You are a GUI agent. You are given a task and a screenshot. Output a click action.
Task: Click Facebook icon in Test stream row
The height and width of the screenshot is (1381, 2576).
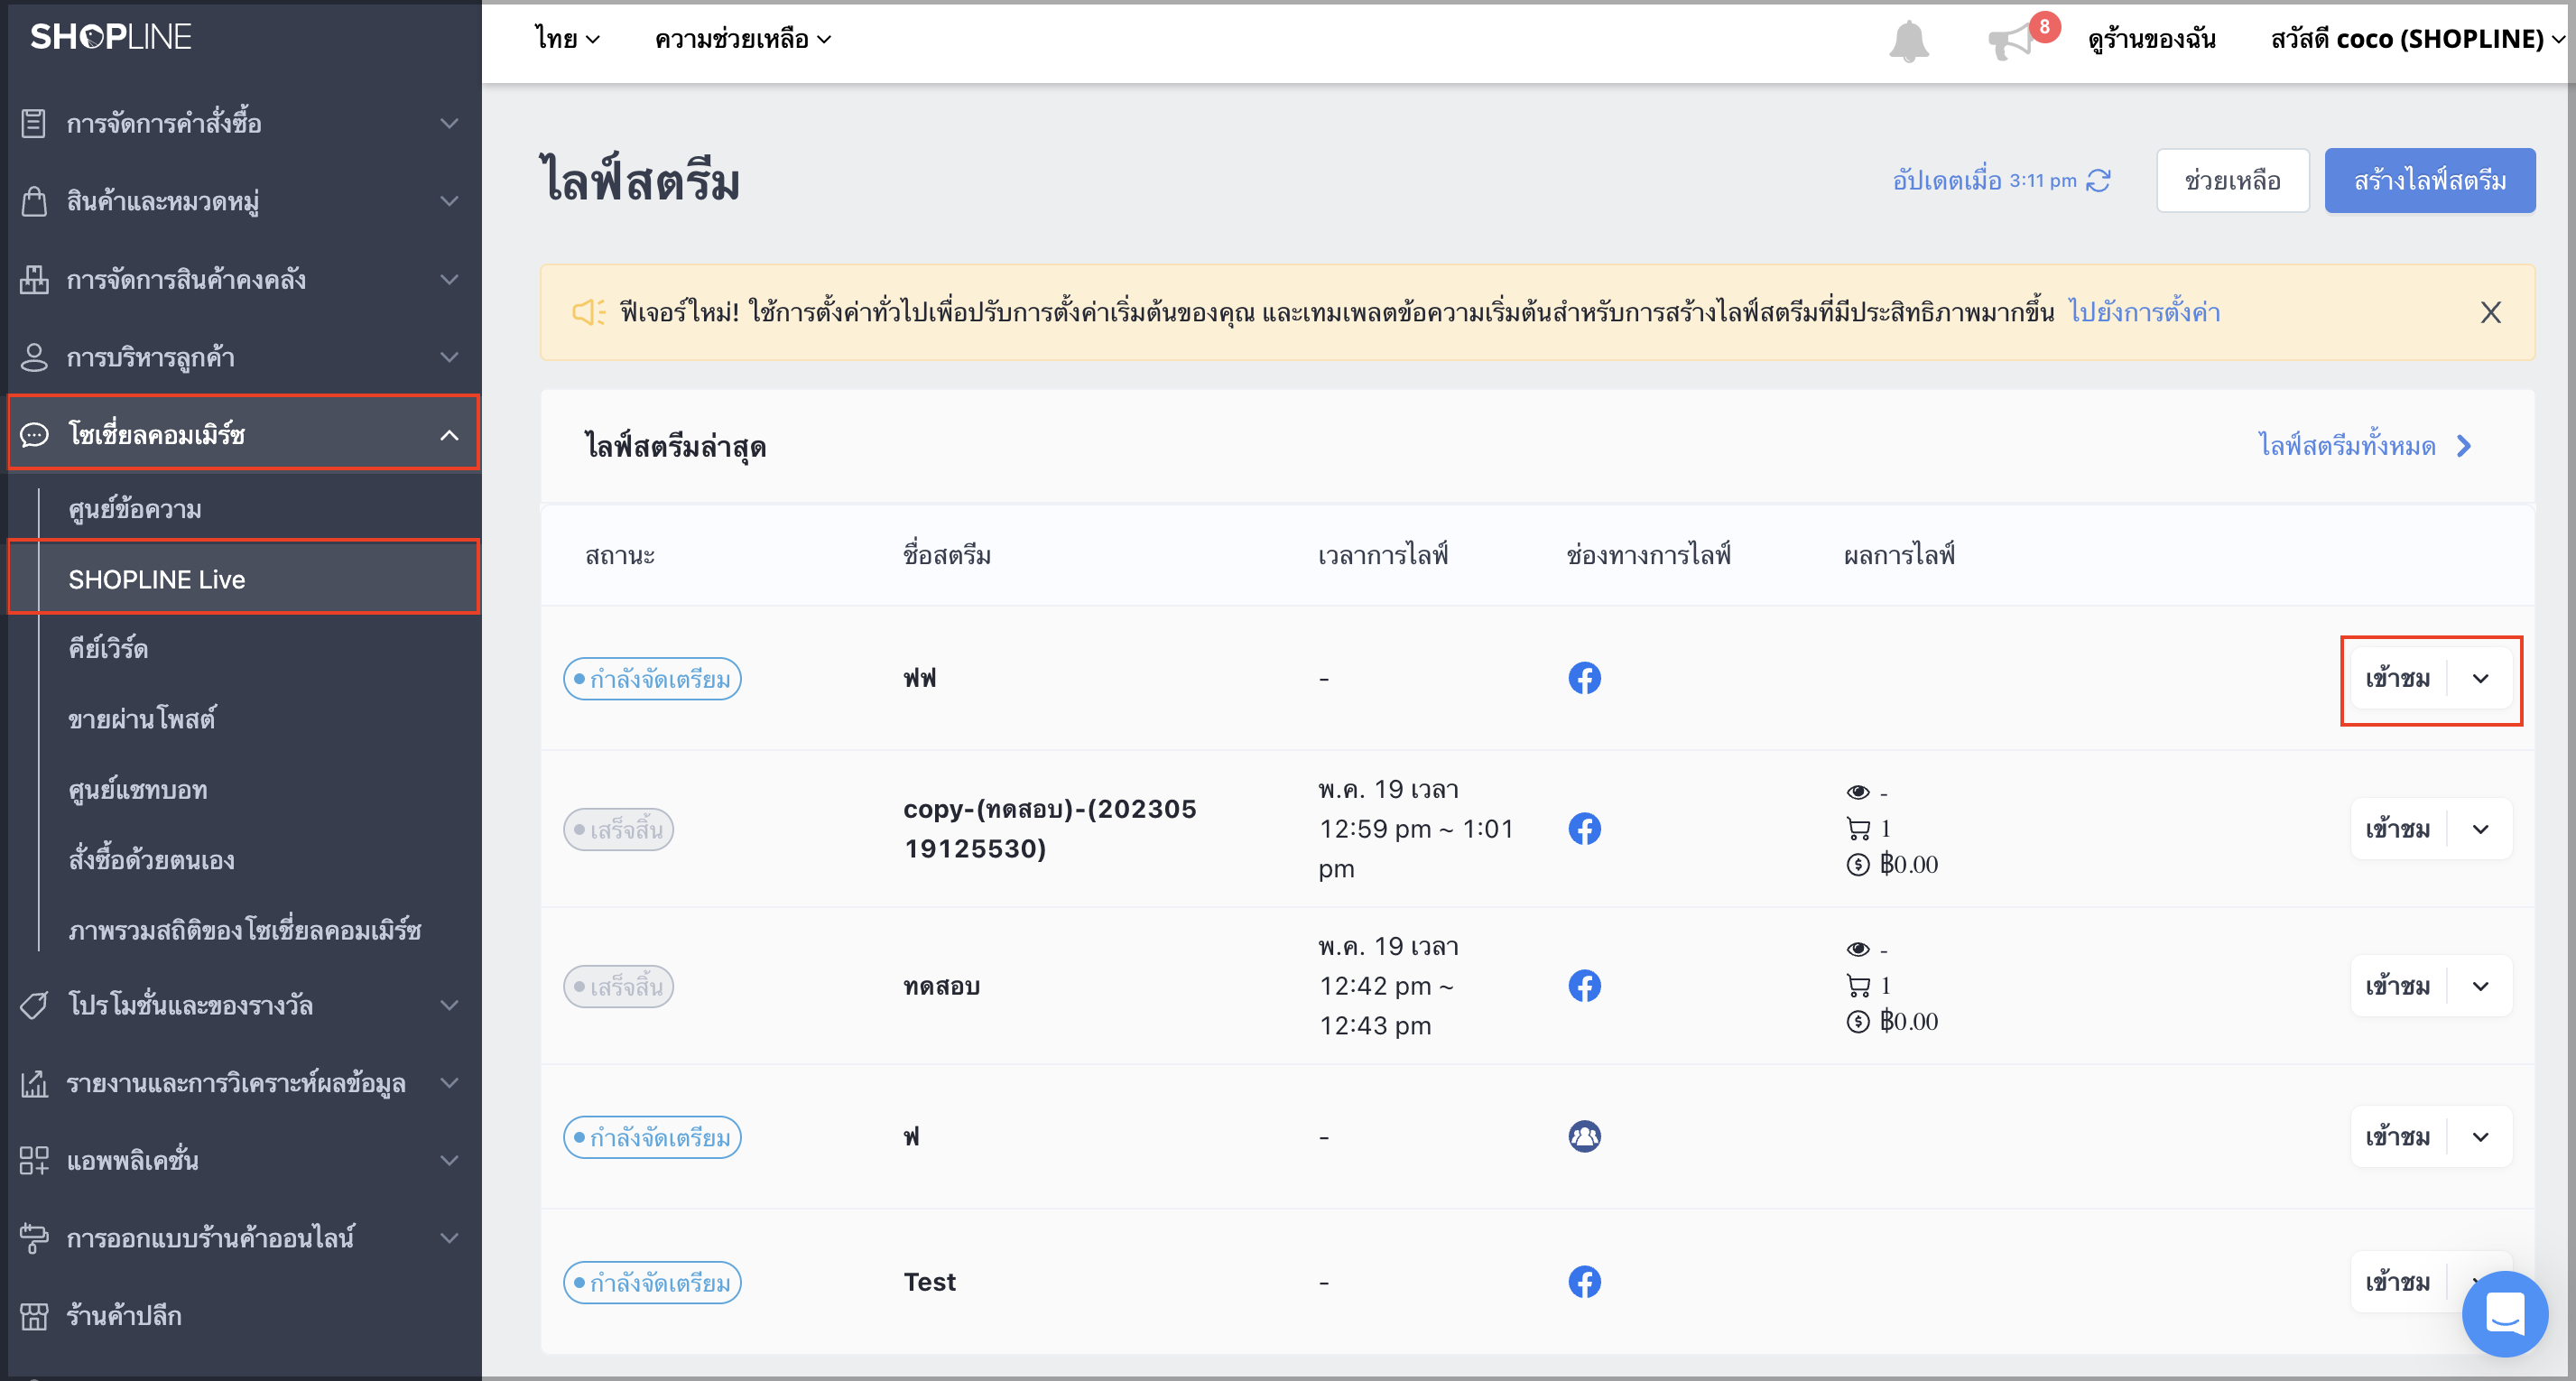click(x=1584, y=1281)
